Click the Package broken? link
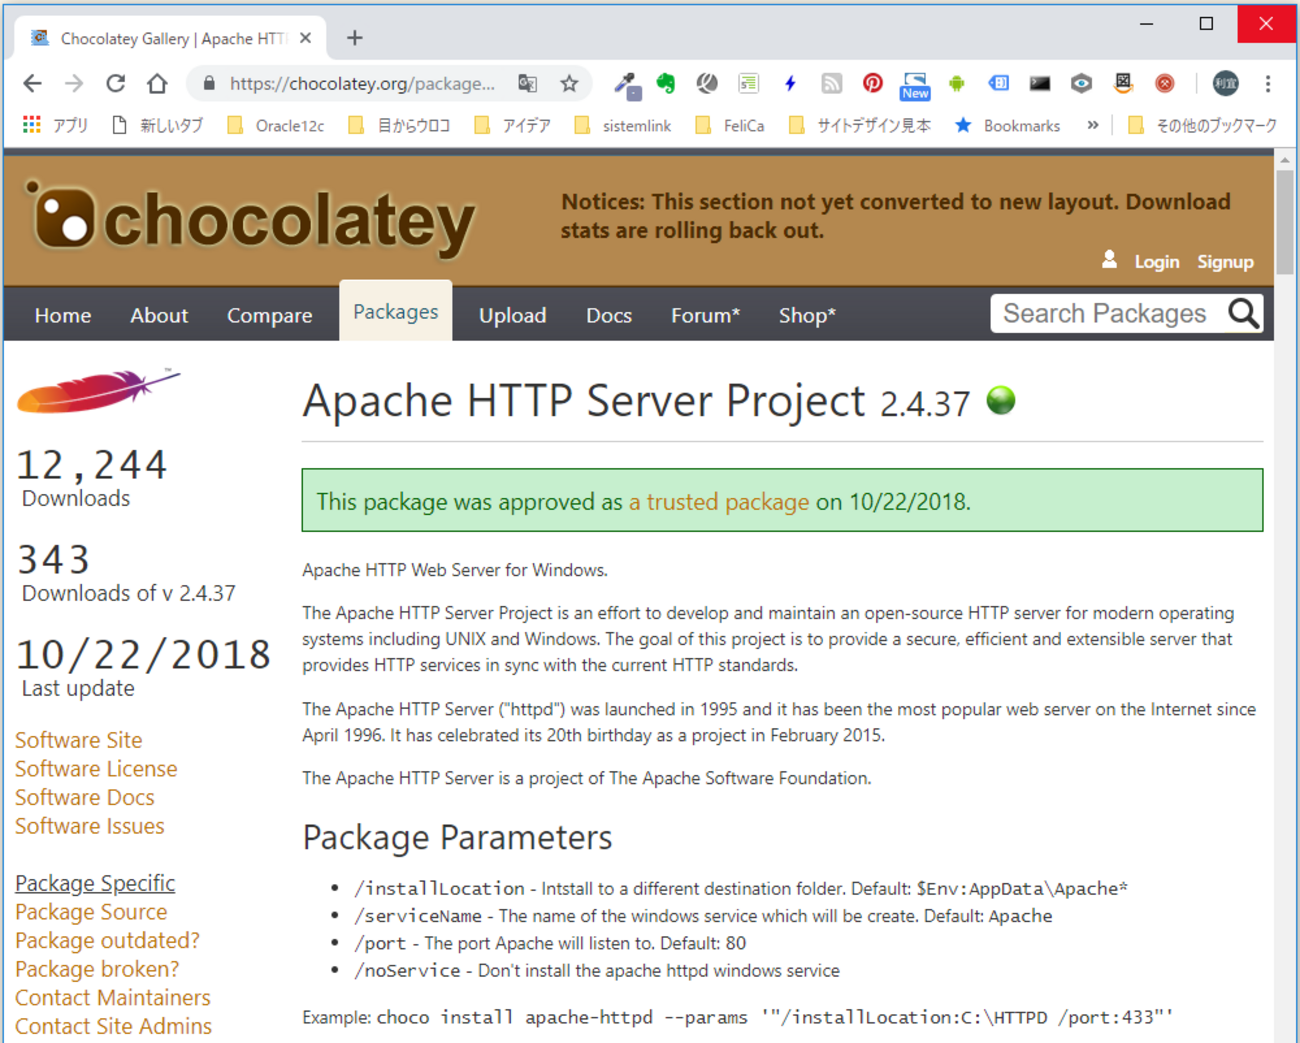1300x1043 pixels. [x=97, y=969]
